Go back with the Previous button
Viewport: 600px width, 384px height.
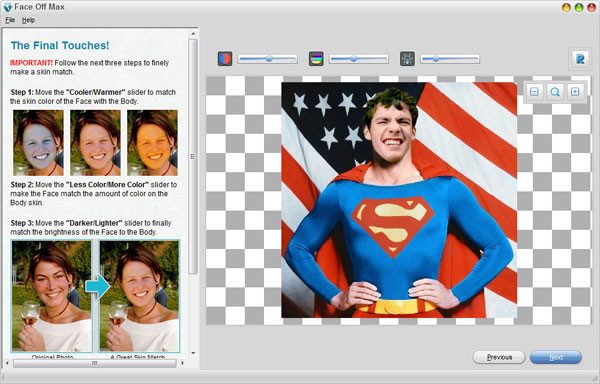pos(499,357)
